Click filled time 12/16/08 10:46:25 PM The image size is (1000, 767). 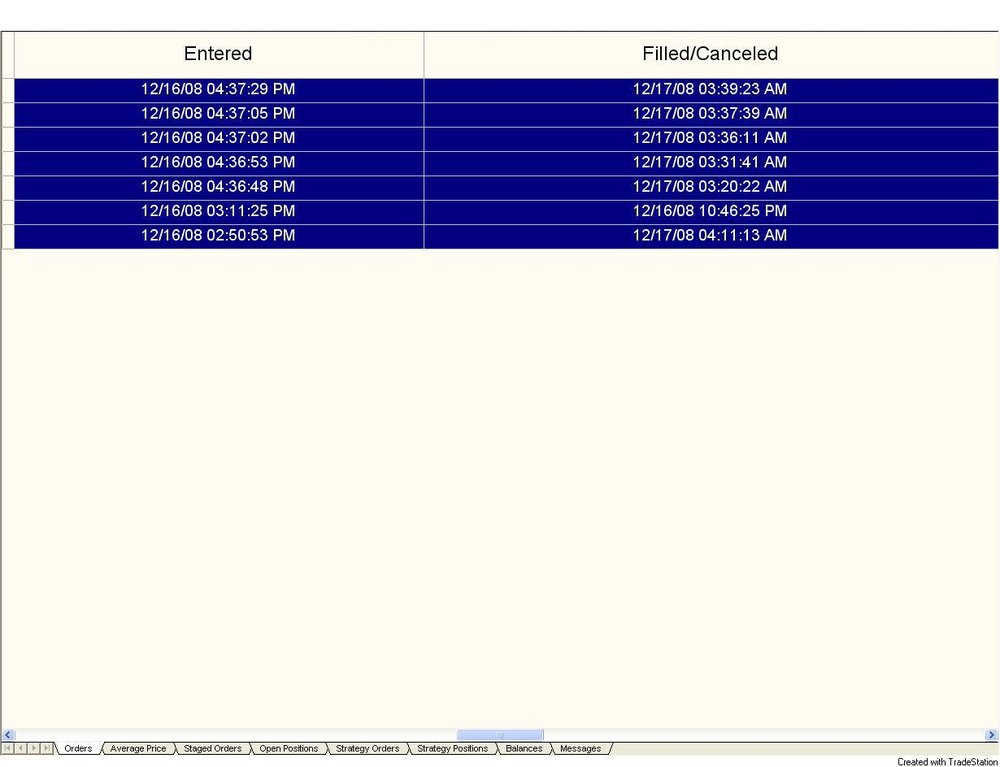pyautogui.click(x=710, y=212)
